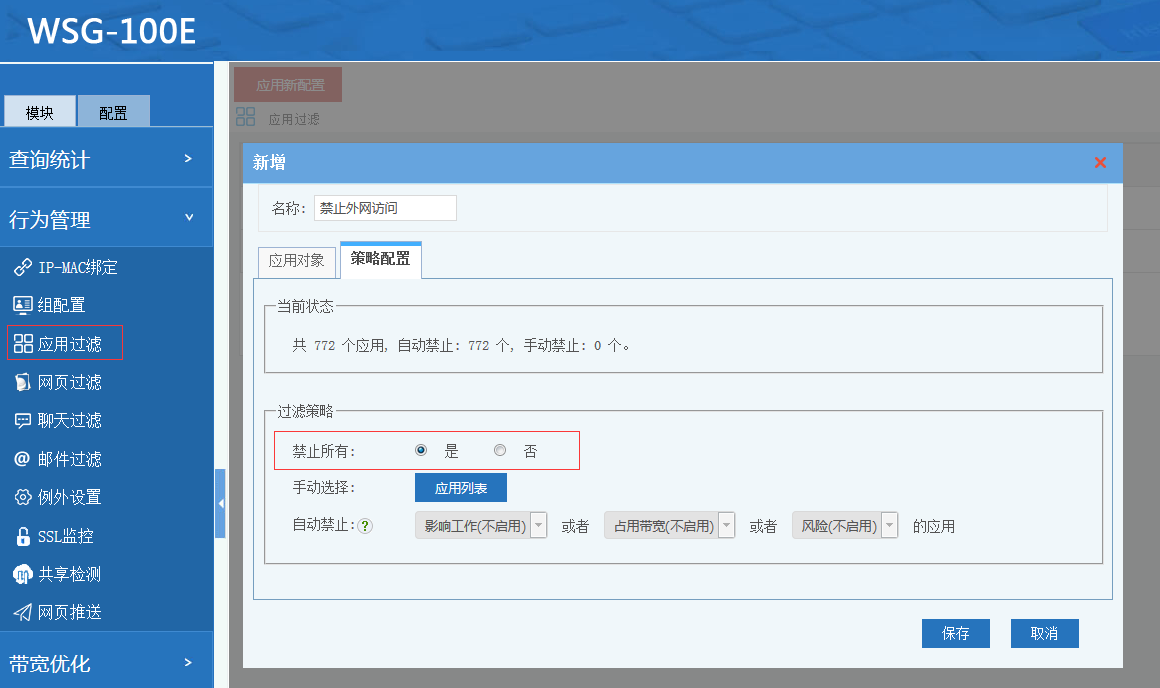Click the 保存 button

coord(956,634)
